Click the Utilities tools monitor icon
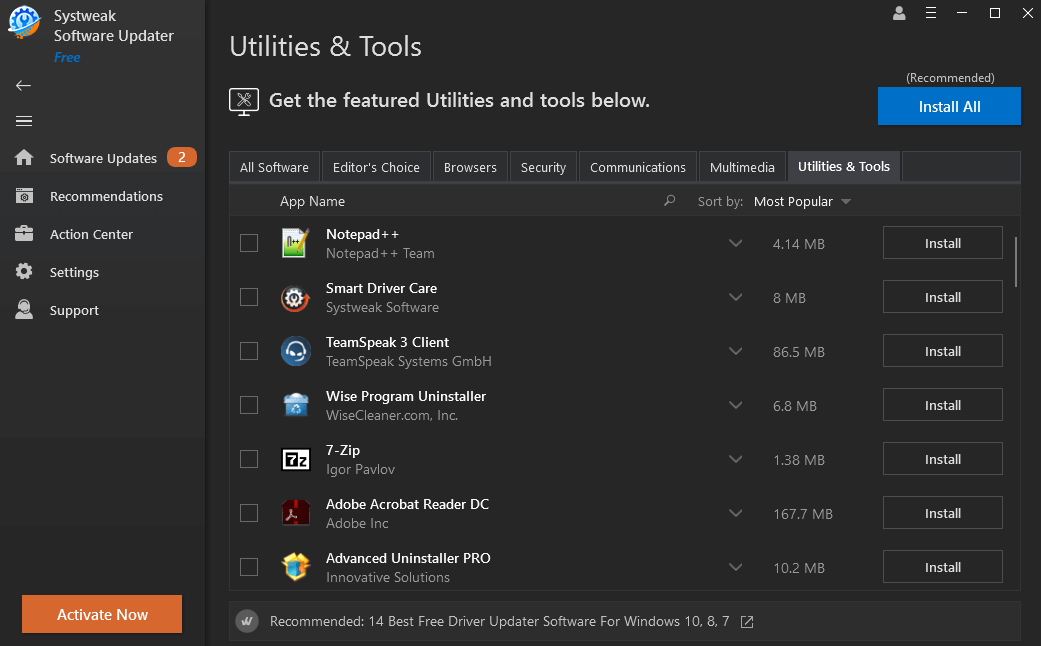The image size is (1041, 646). (244, 102)
